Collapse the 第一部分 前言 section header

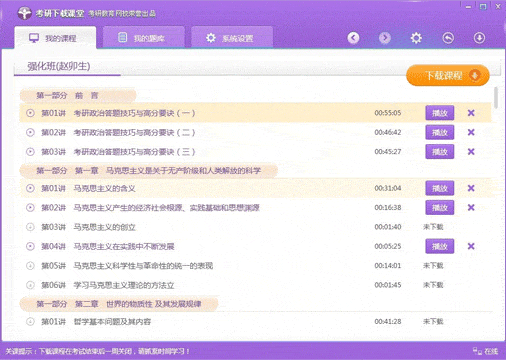click(x=78, y=96)
